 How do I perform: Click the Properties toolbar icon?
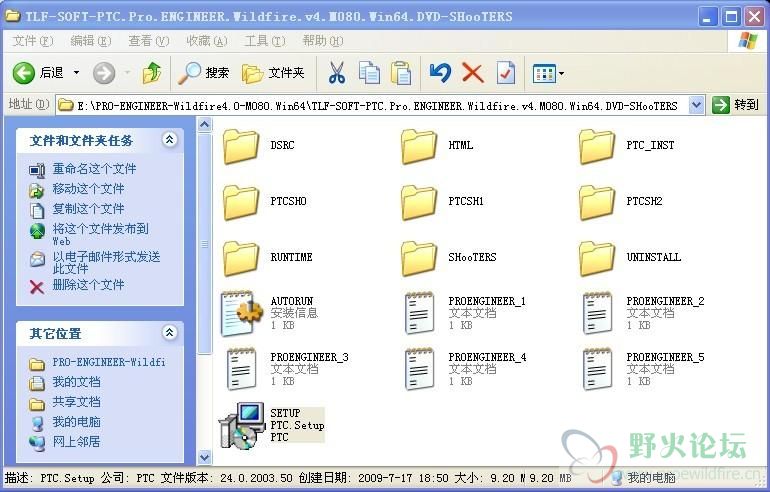(x=506, y=73)
